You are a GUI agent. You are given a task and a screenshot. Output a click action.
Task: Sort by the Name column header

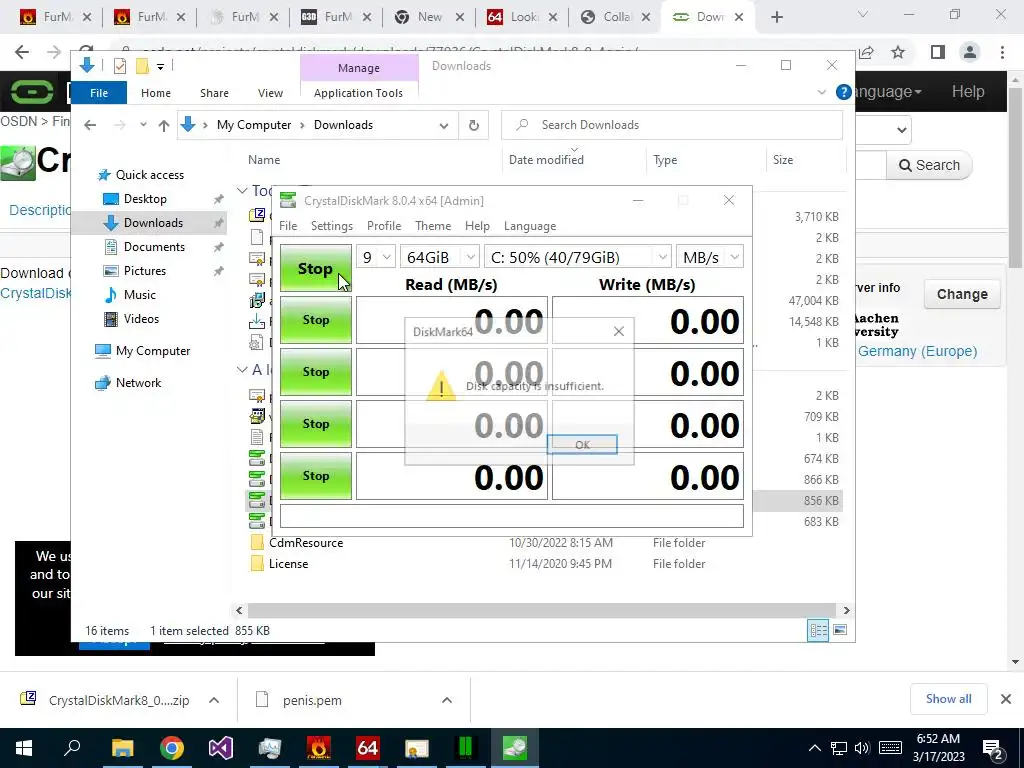click(x=264, y=159)
